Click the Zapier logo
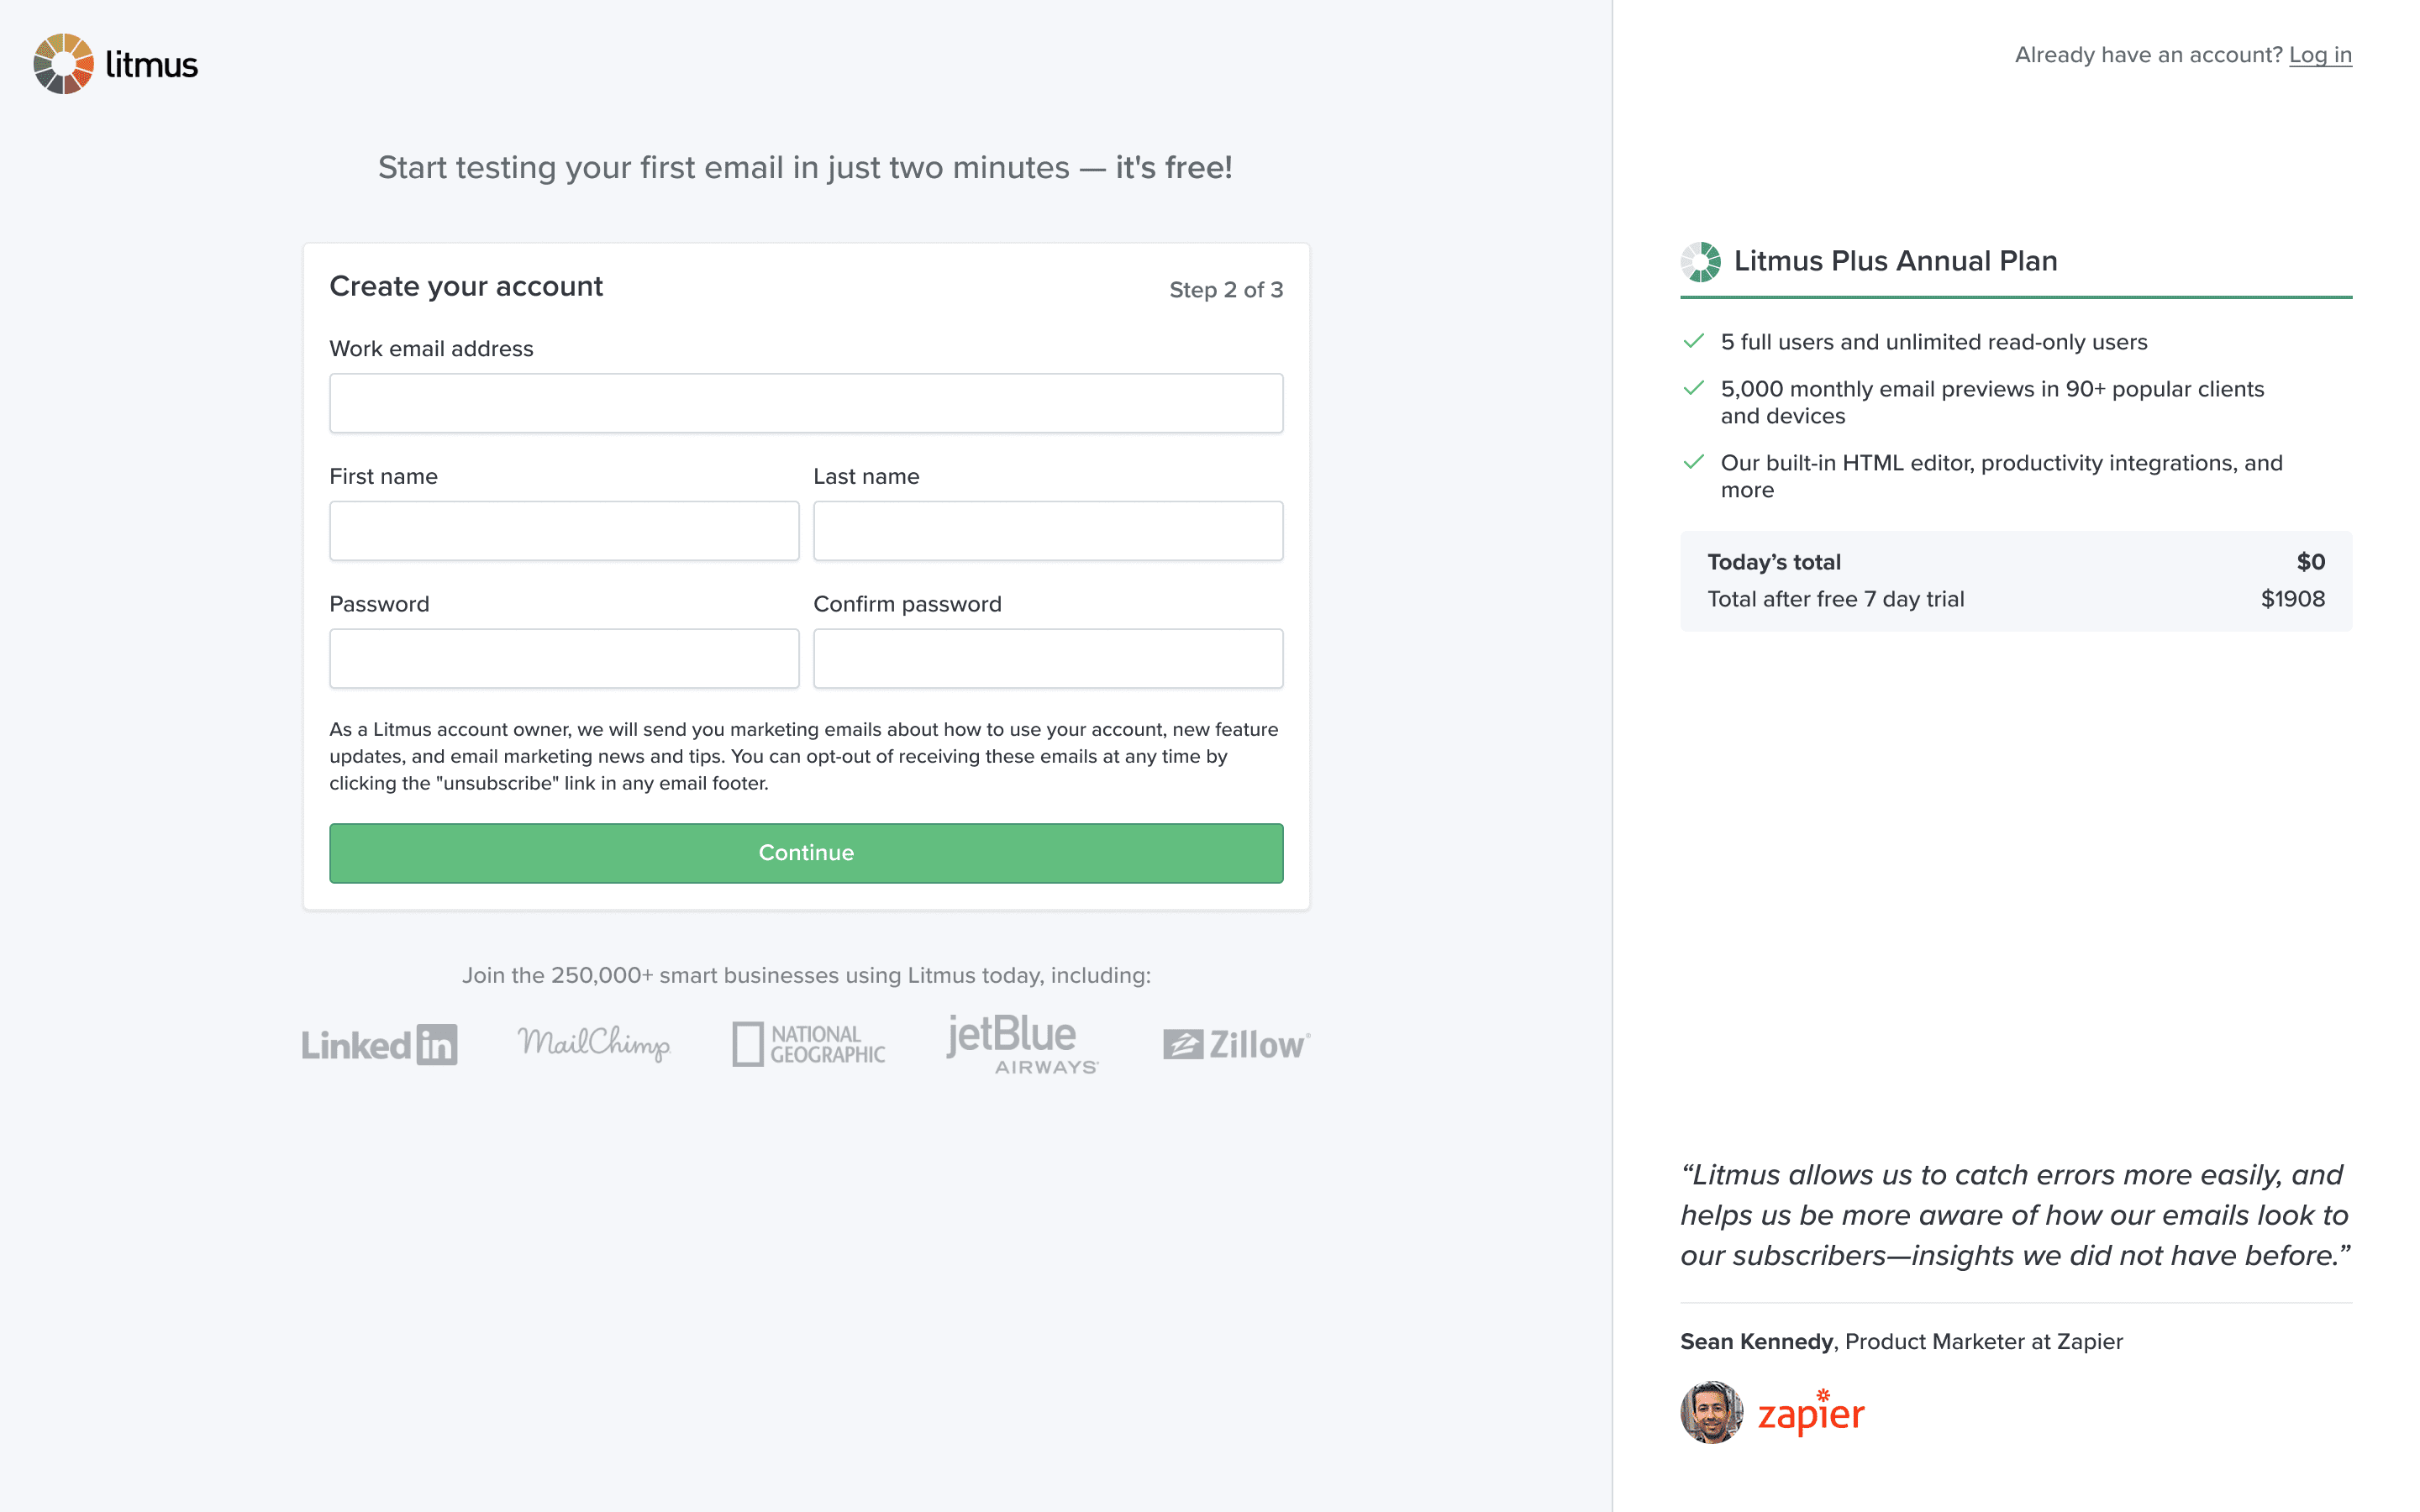The image size is (2420, 1512). [1811, 1413]
